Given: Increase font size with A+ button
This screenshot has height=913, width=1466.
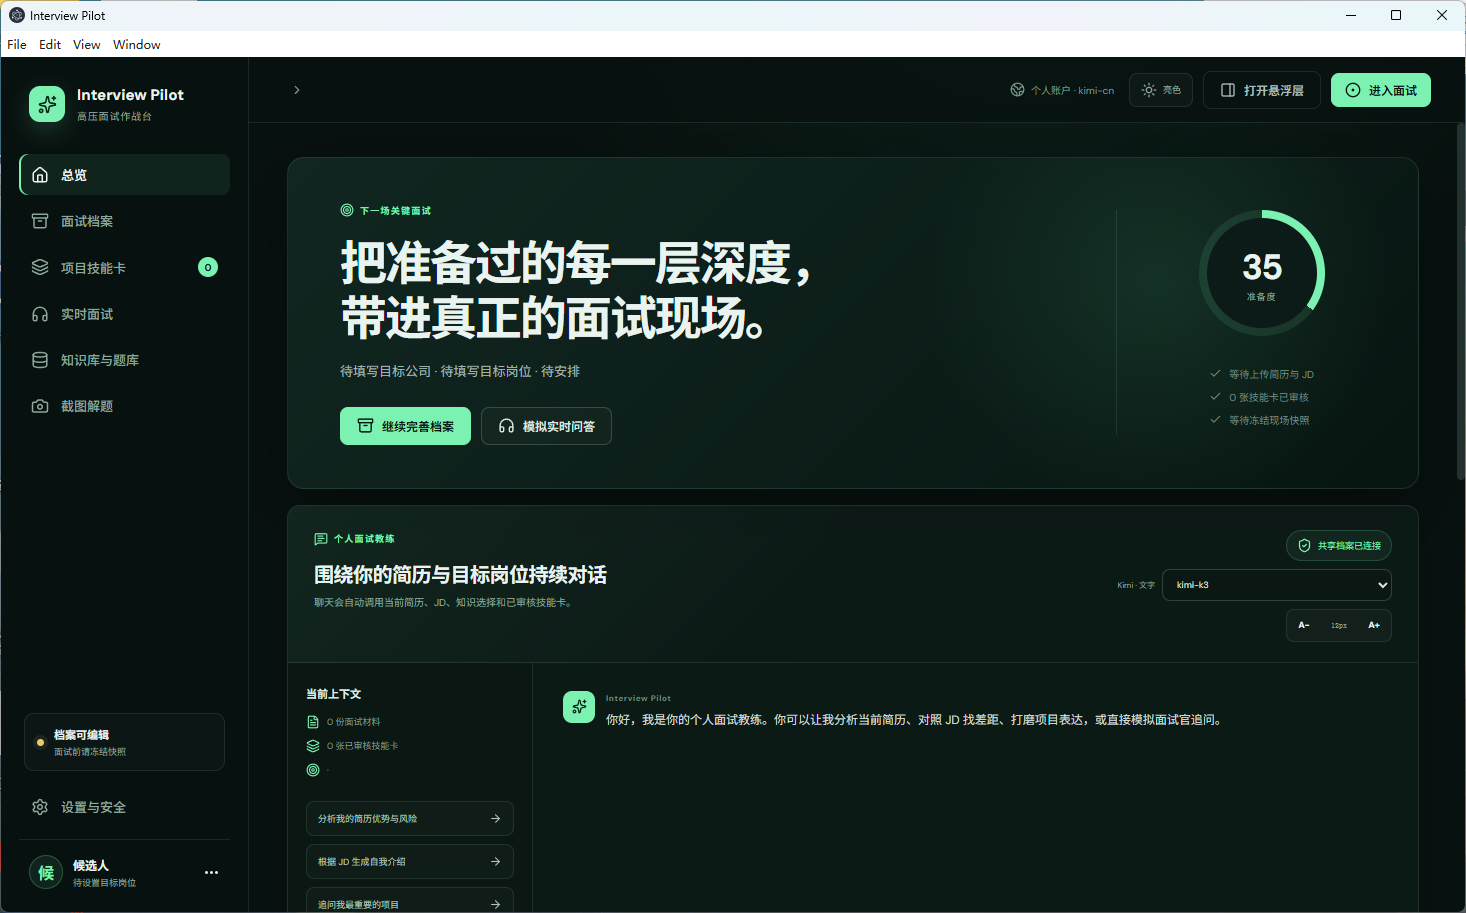Looking at the screenshot, I should click(x=1374, y=625).
